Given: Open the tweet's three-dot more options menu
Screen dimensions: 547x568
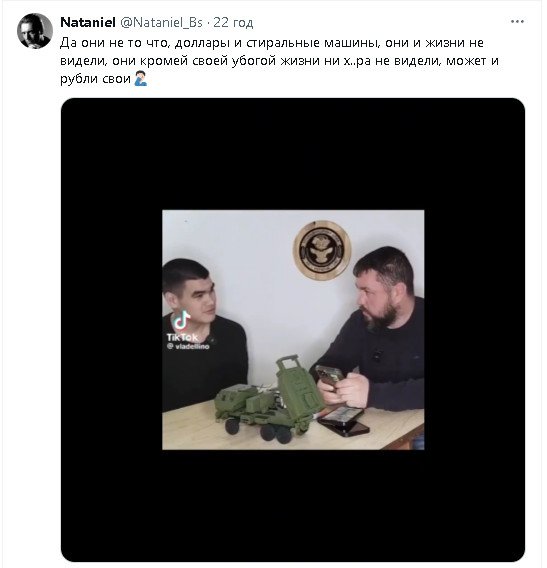Looking at the screenshot, I should coord(517,22).
